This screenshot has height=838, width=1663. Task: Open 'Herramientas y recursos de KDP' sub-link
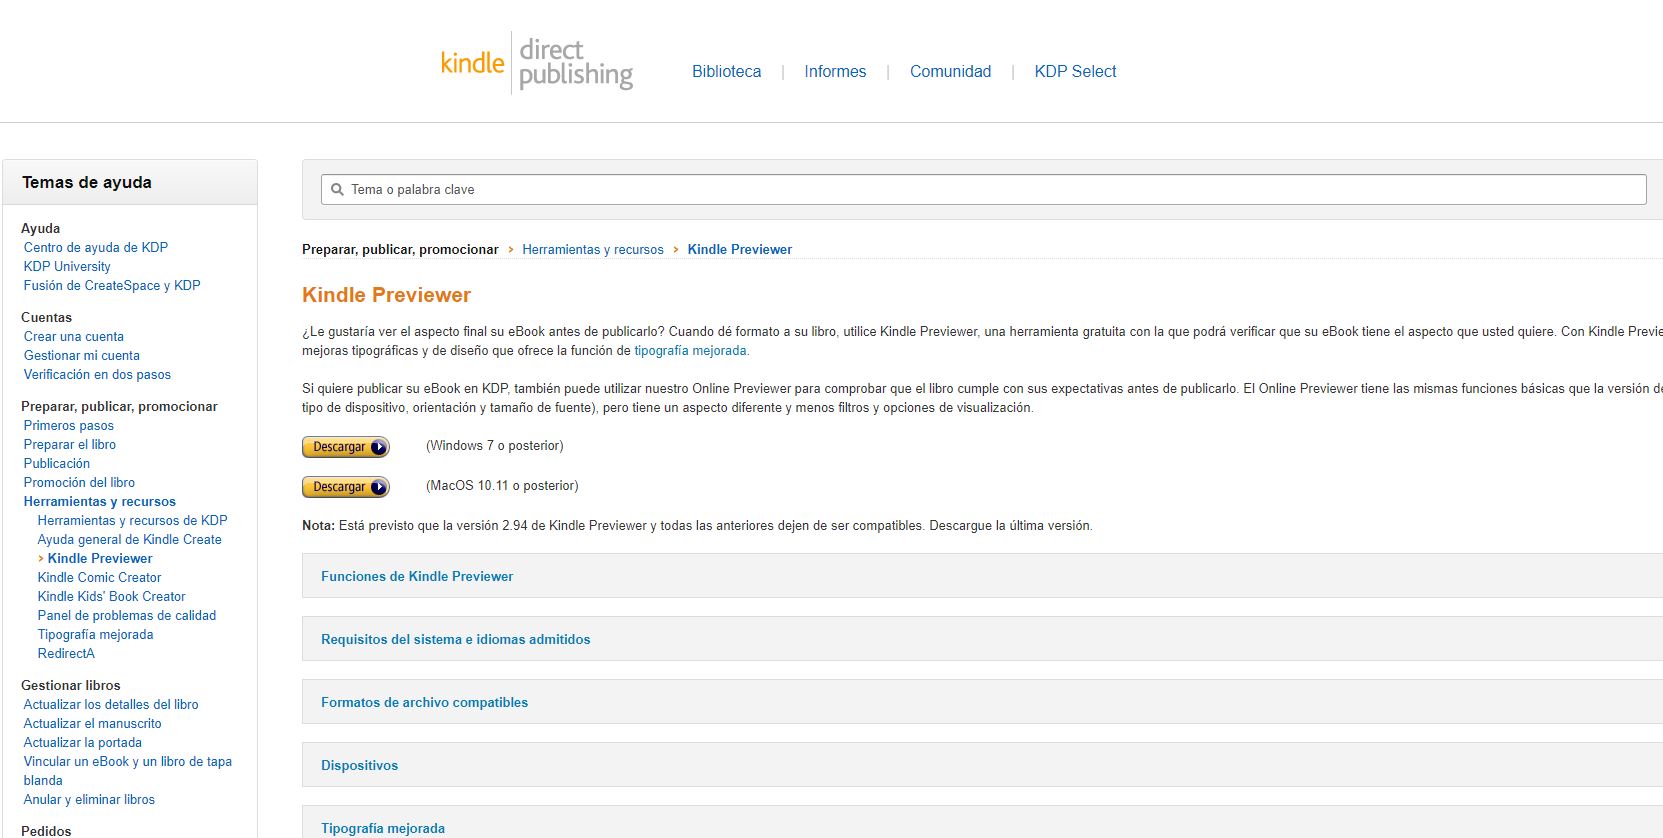pos(132,520)
